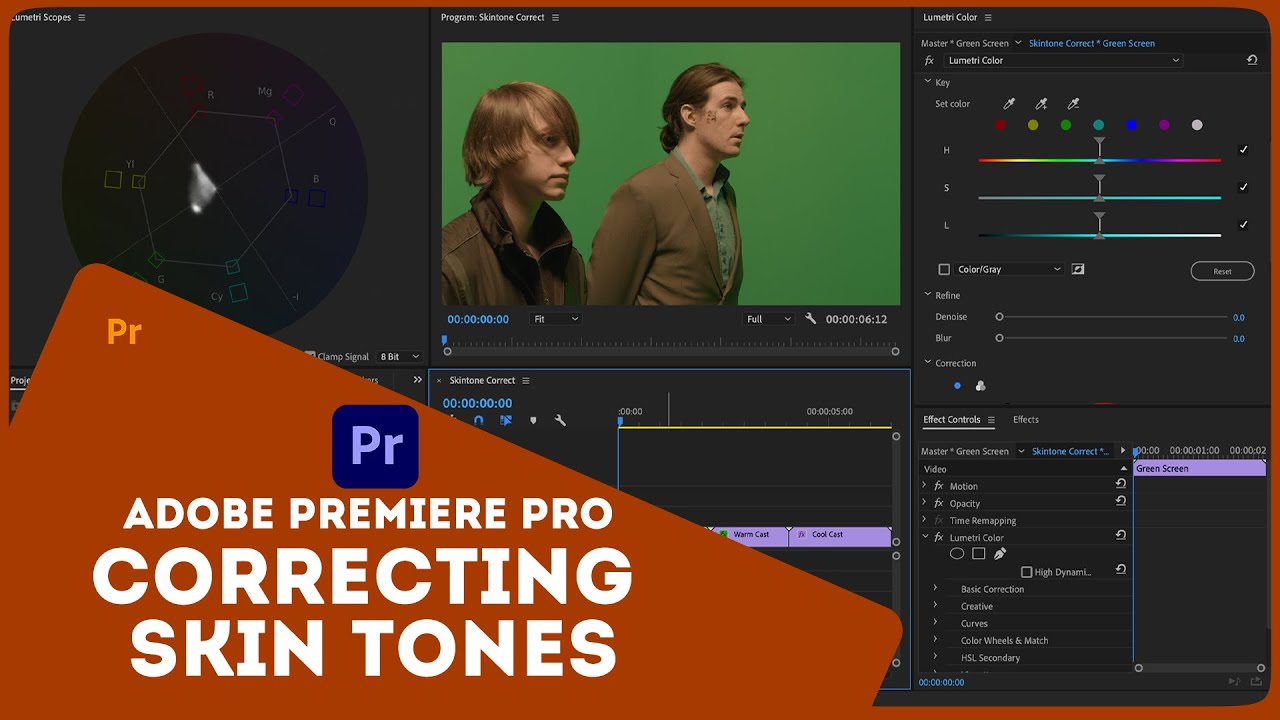Expand the Color Wheels & Match group
Screen dimensions: 1280x720
click(x=936, y=640)
